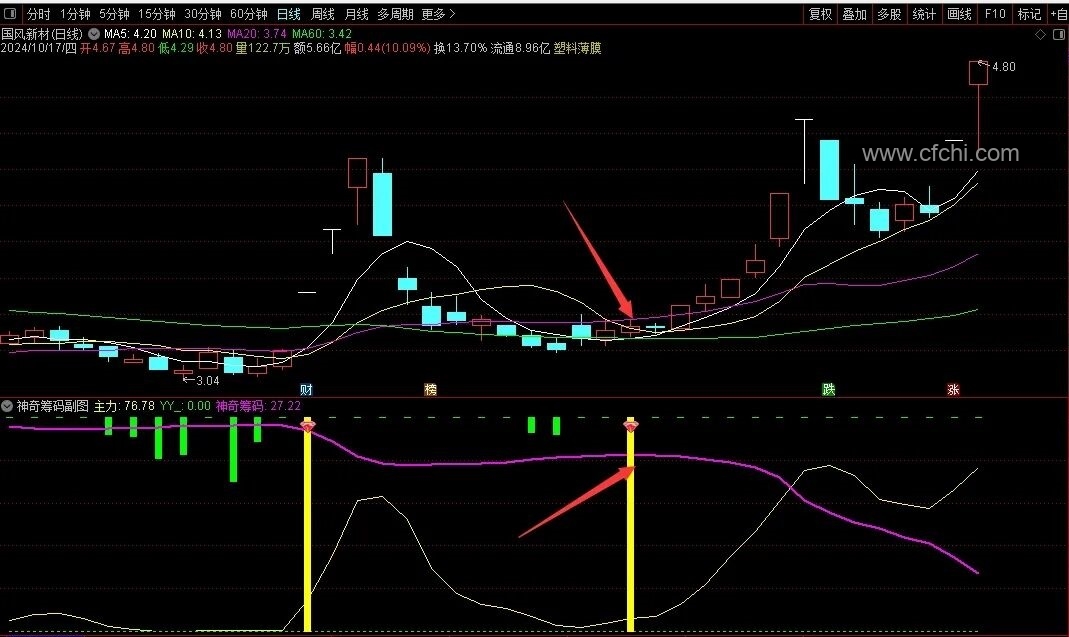
Task: Click the 榜 event marker
Action: [x=430, y=389]
